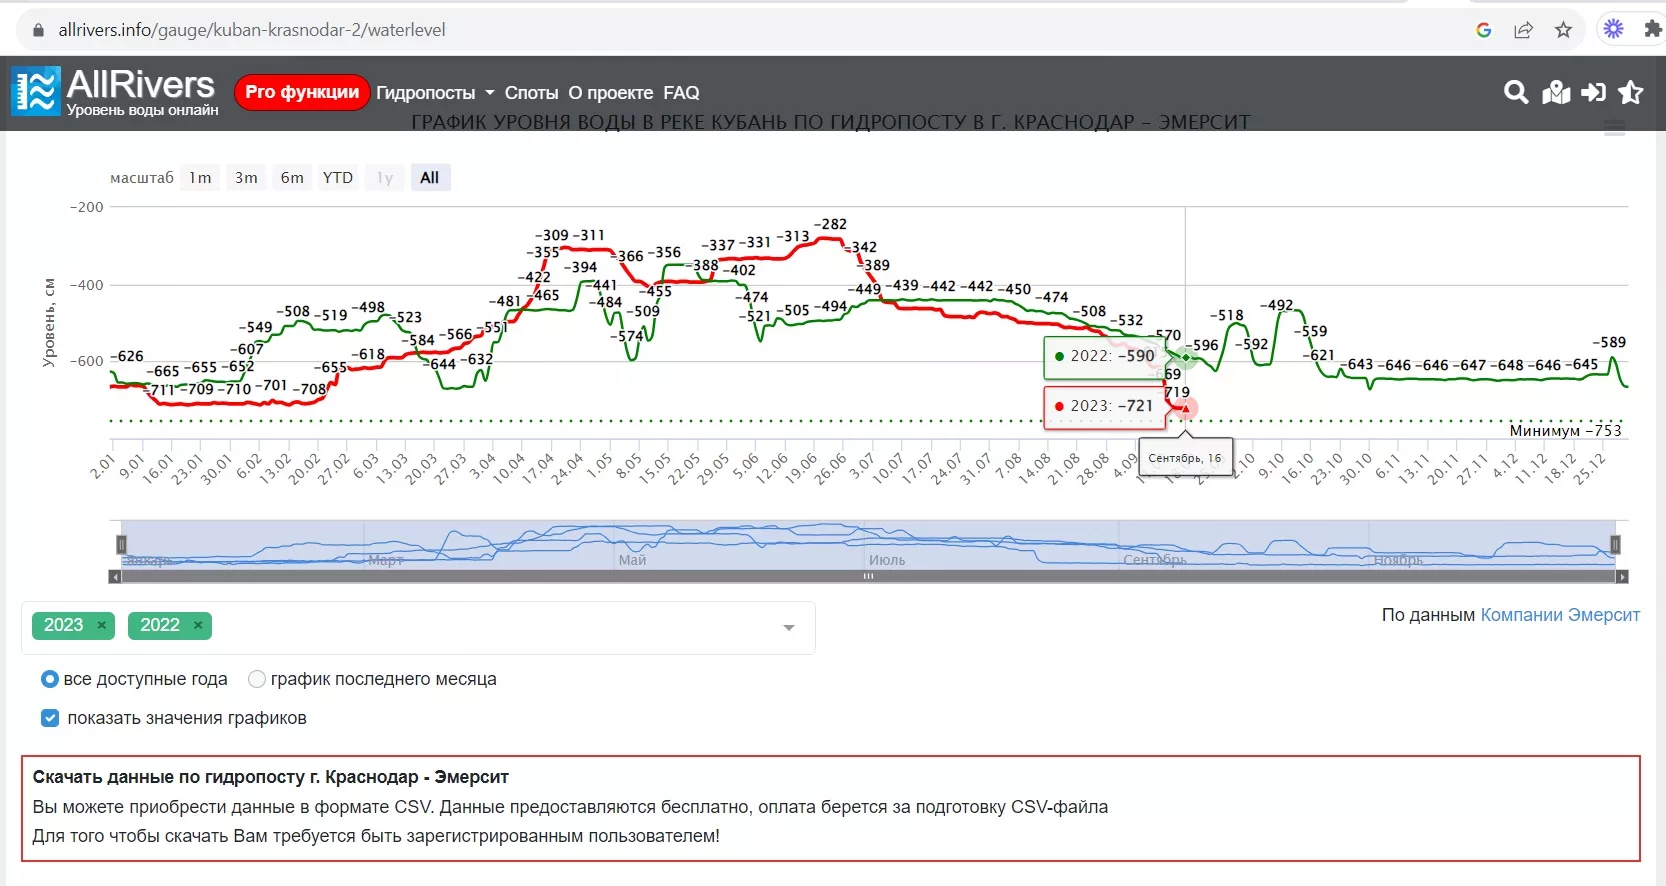This screenshot has height=886, width=1666.
Task: Click the search magnifier icon in header
Action: [1516, 93]
